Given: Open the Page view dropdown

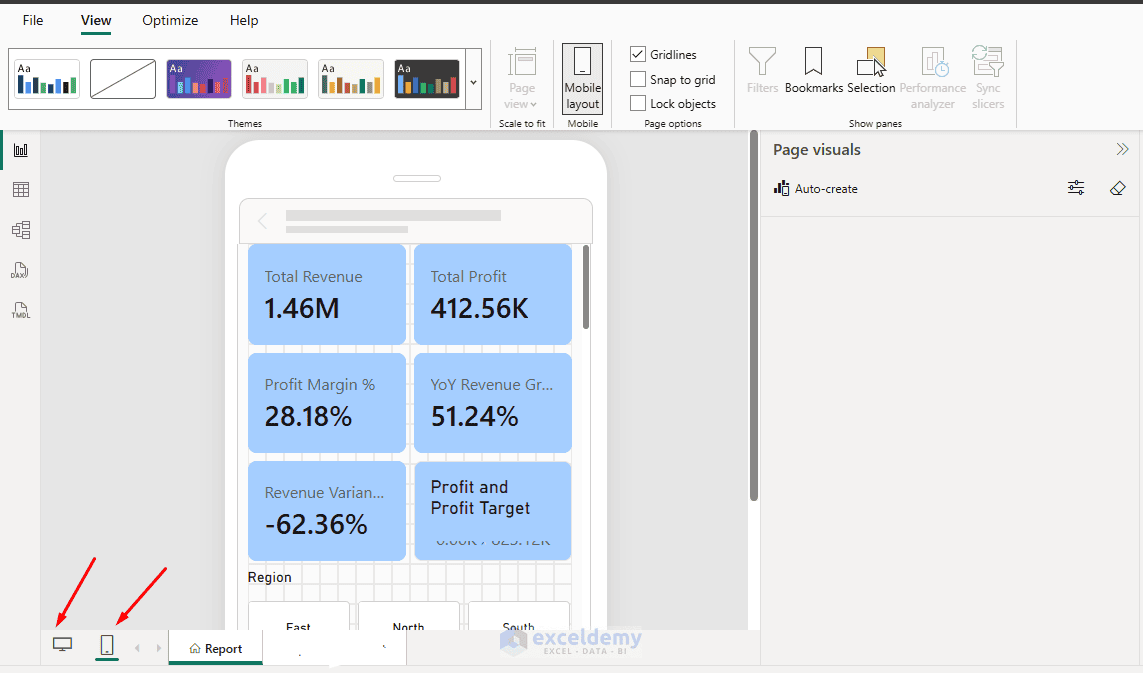Looking at the screenshot, I should (x=522, y=79).
